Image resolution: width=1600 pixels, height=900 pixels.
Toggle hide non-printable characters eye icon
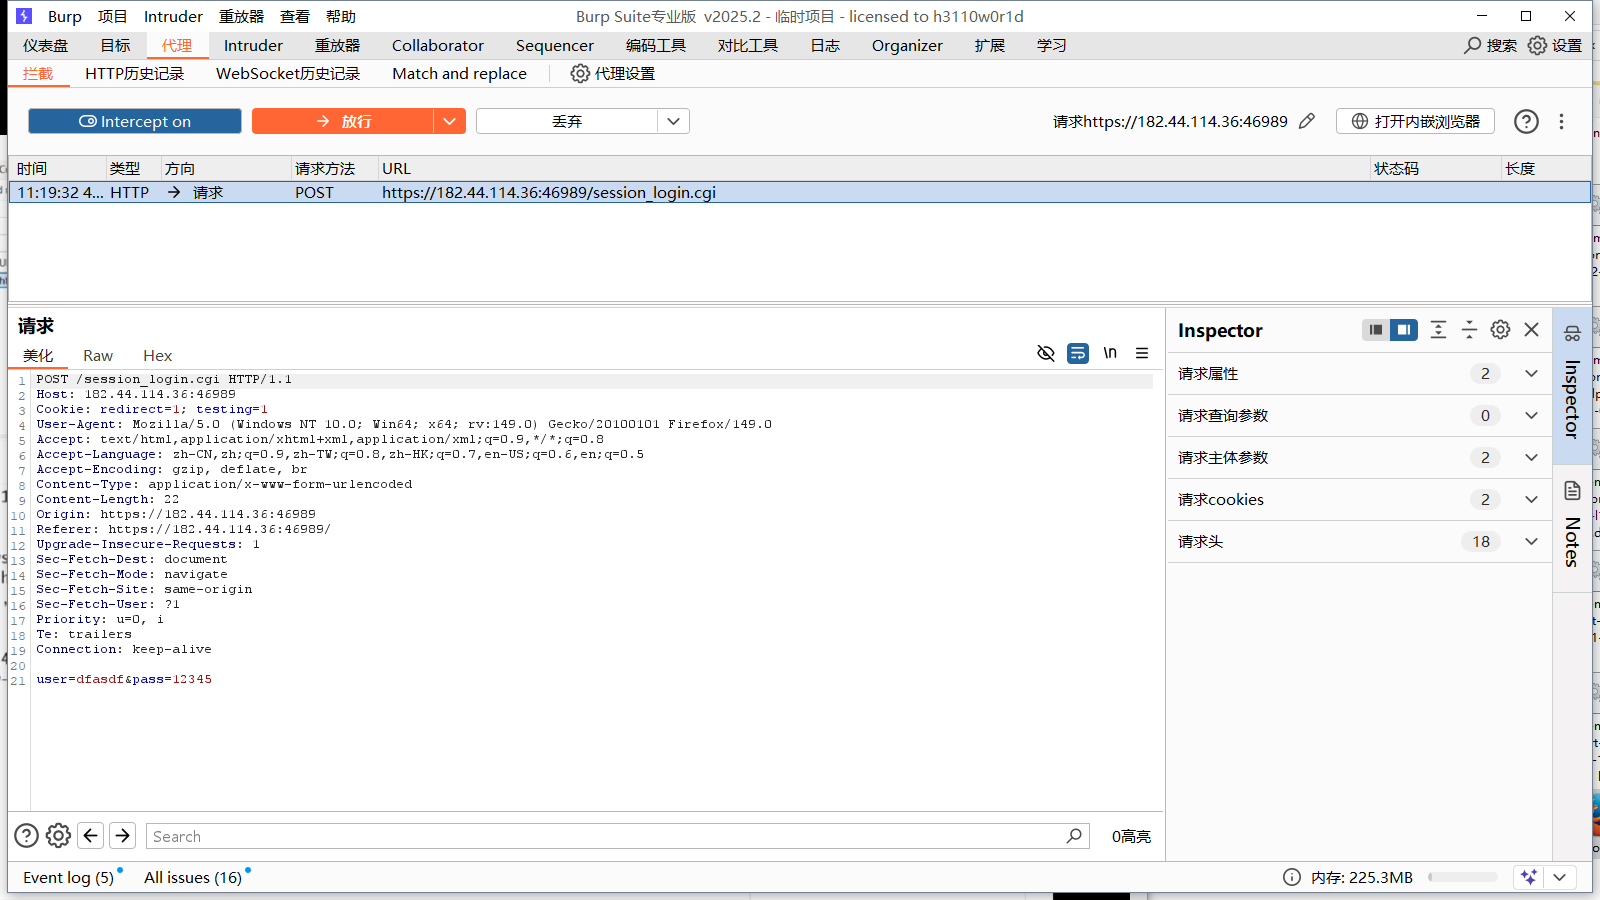(x=1046, y=353)
